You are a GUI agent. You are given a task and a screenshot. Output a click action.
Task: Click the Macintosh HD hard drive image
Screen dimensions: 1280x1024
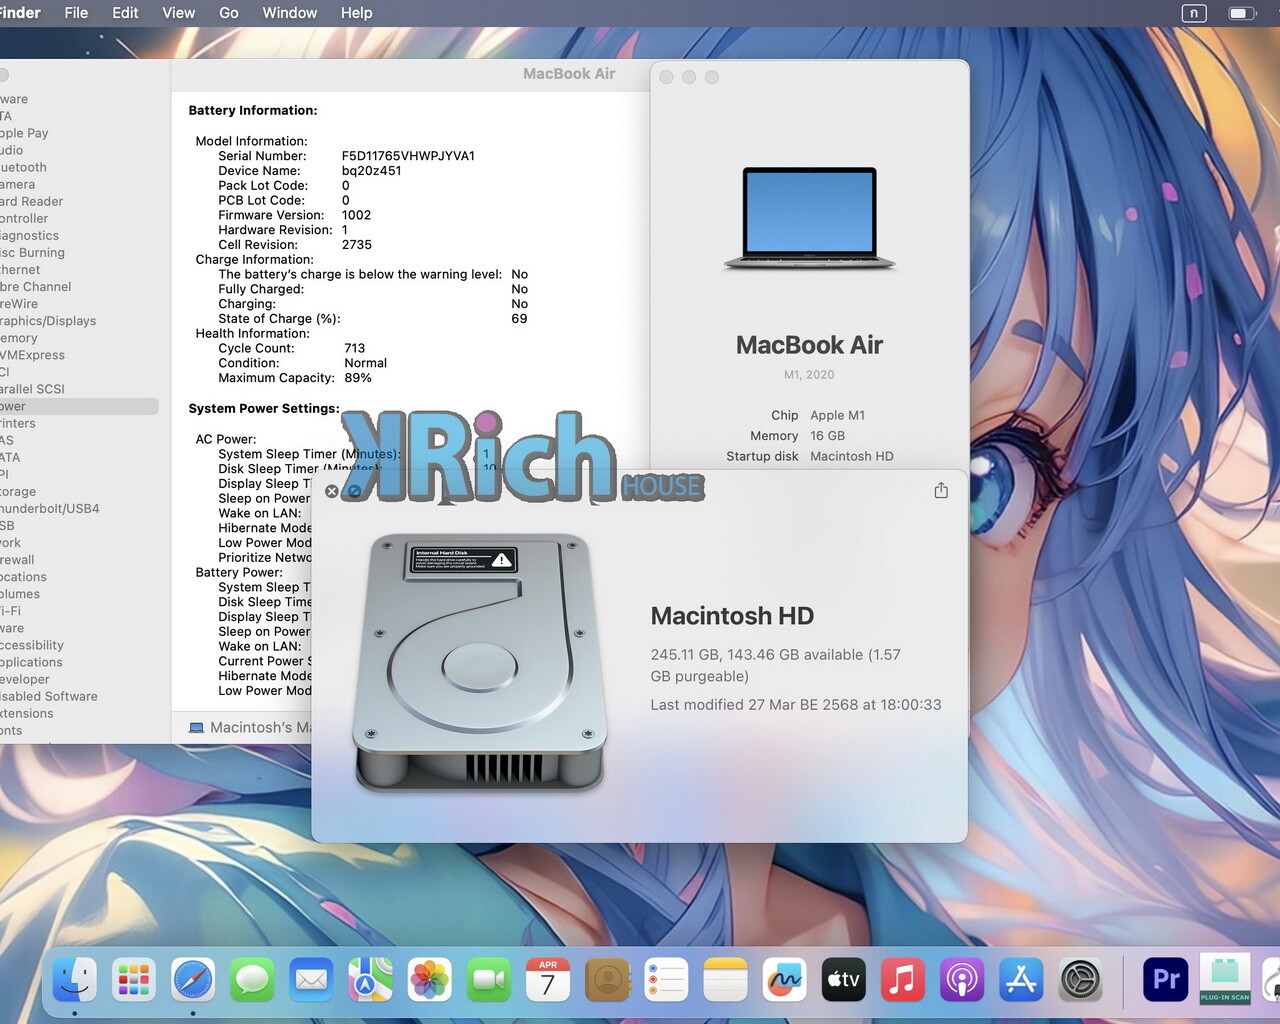pyautogui.click(x=480, y=662)
